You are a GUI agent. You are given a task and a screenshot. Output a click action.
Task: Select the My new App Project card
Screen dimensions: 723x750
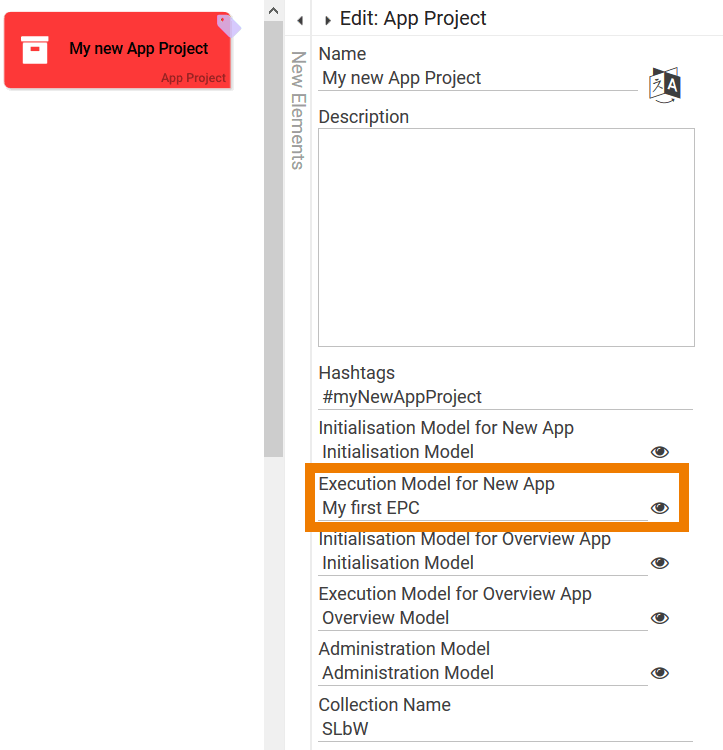point(118,51)
